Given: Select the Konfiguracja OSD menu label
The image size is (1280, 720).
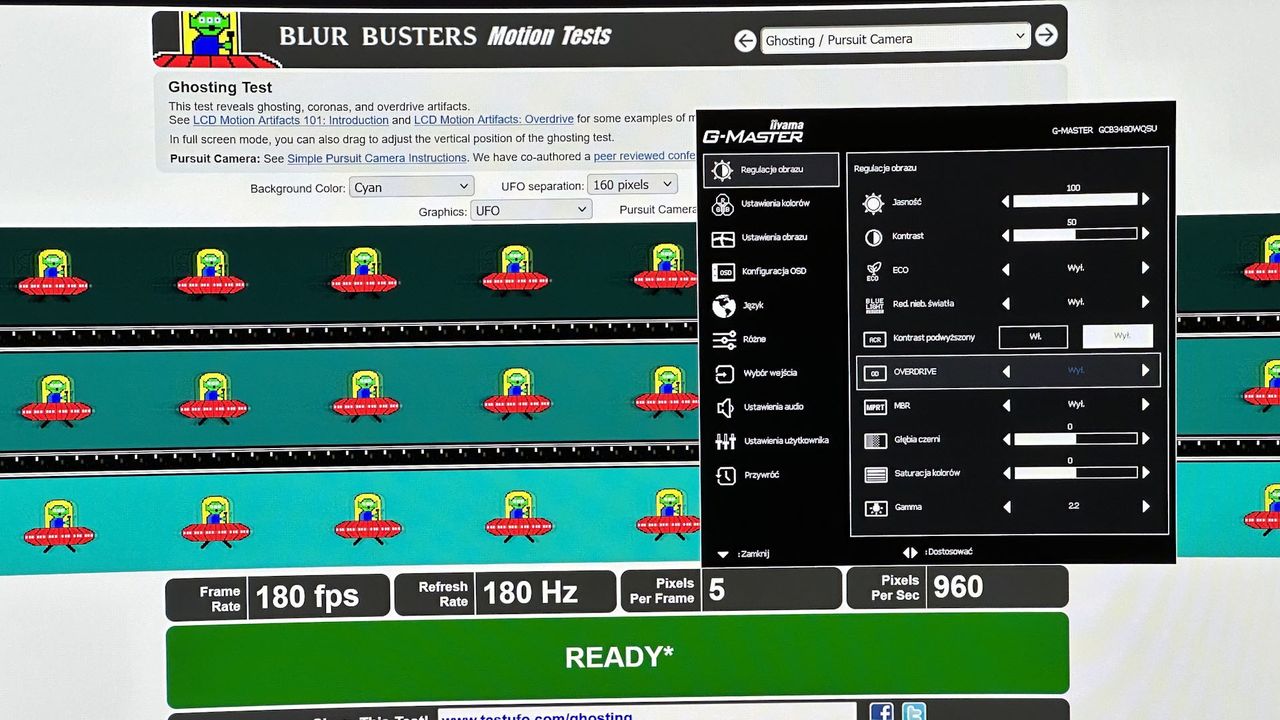Looking at the screenshot, I should click(774, 271).
